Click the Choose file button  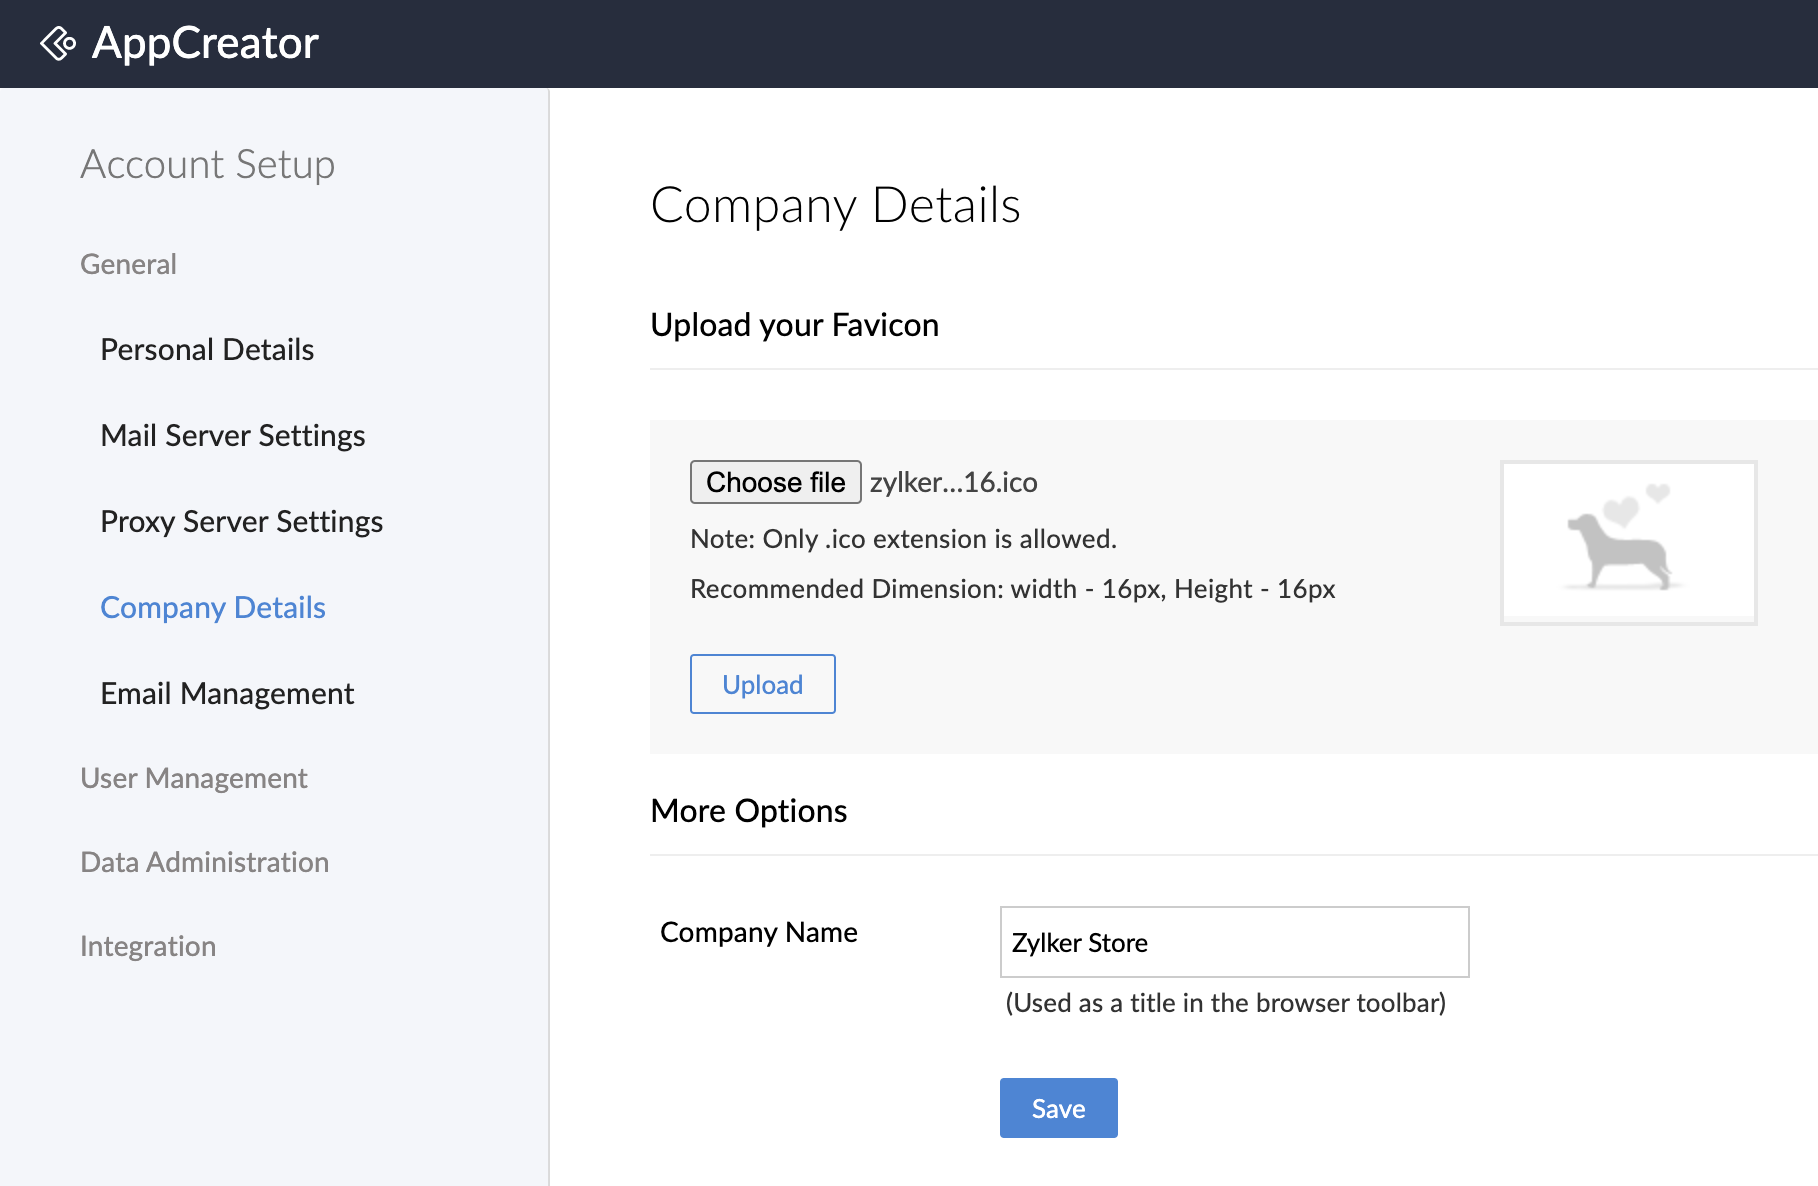[x=775, y=482]
